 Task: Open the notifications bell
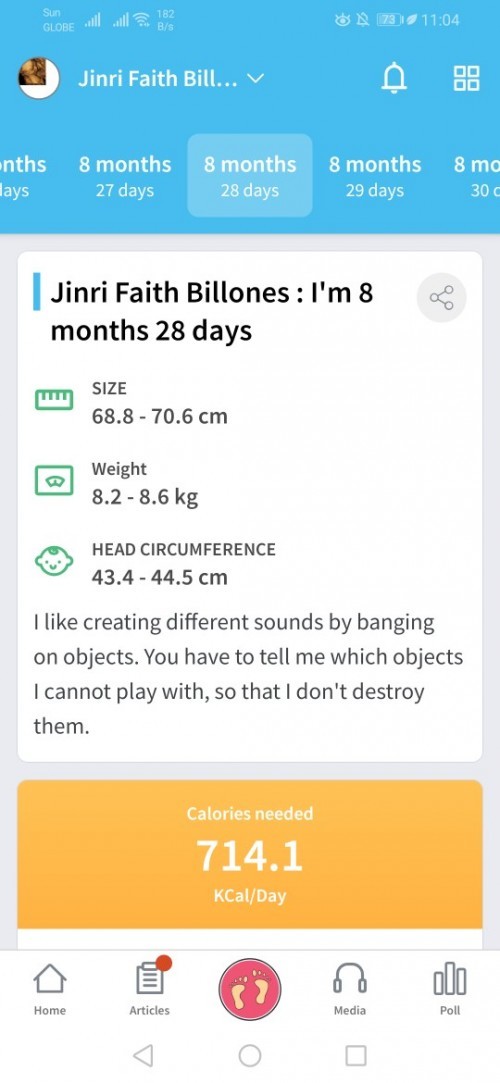(394, 79)
